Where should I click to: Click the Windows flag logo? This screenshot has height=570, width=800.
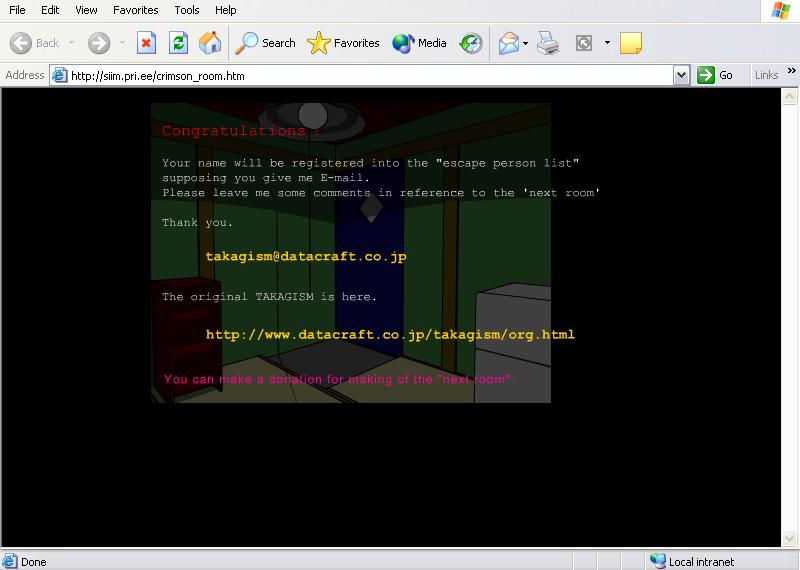pos(781,10)
